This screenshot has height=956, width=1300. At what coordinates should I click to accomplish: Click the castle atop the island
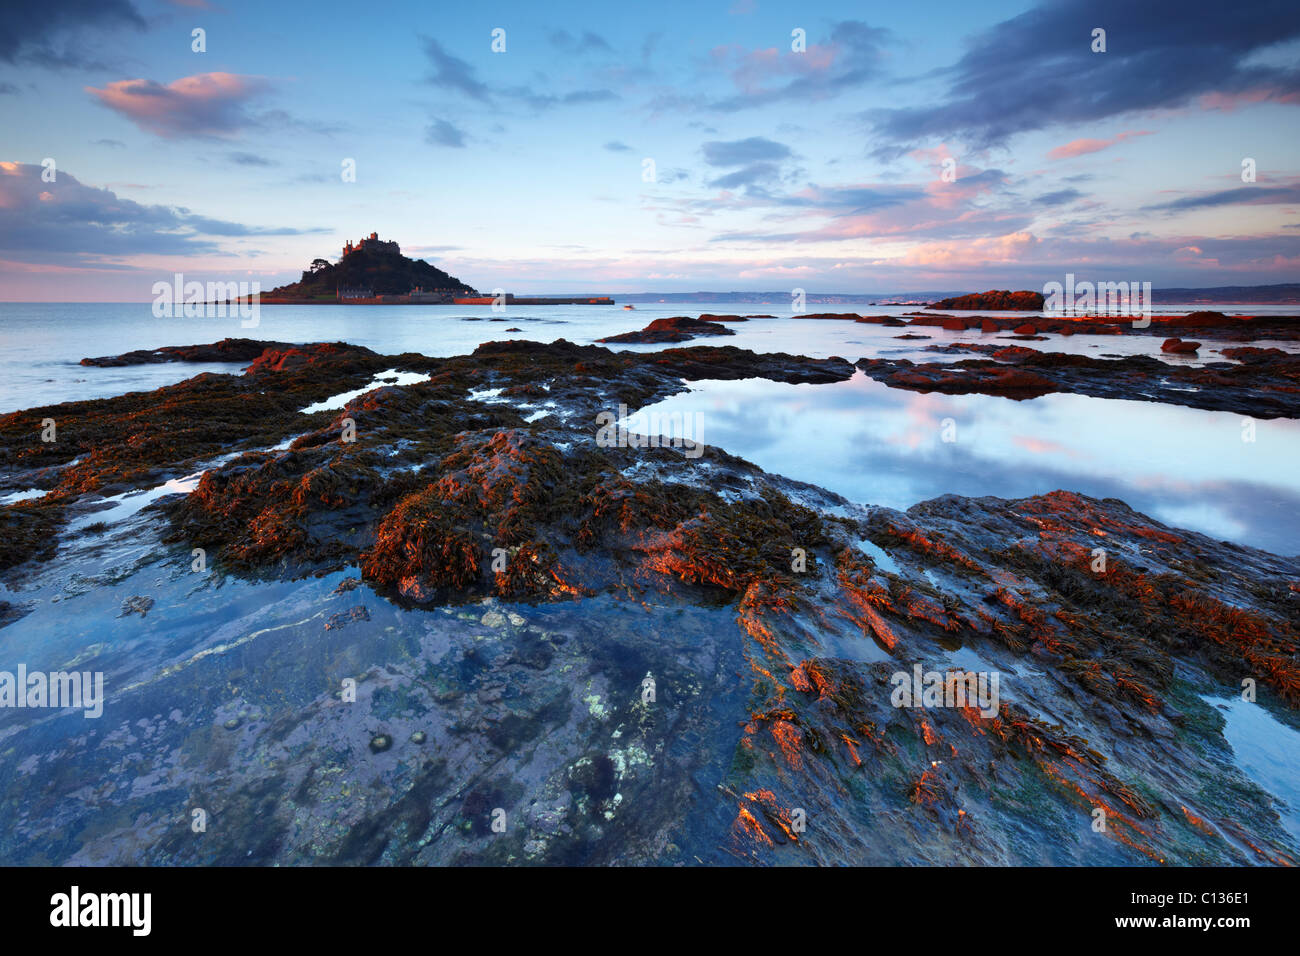[370, 243]
